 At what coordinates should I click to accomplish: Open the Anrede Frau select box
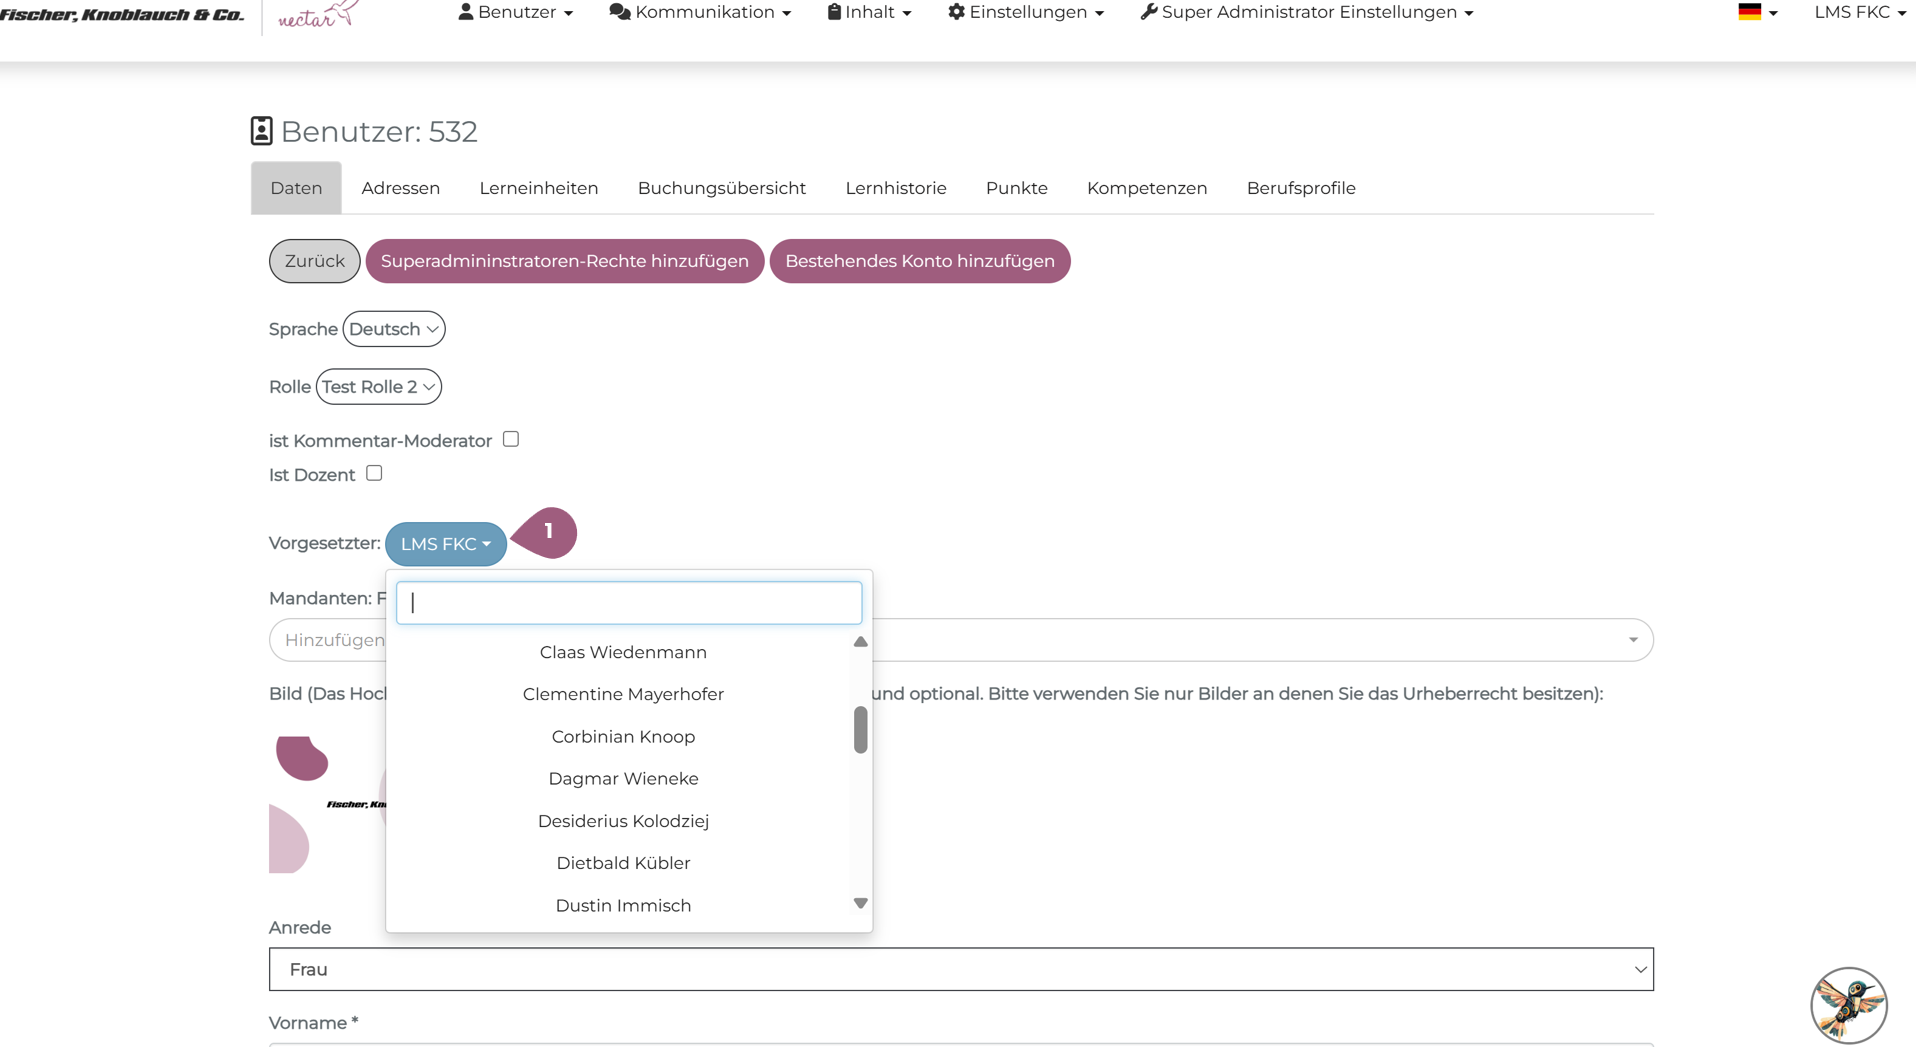(x=960, y=969)
